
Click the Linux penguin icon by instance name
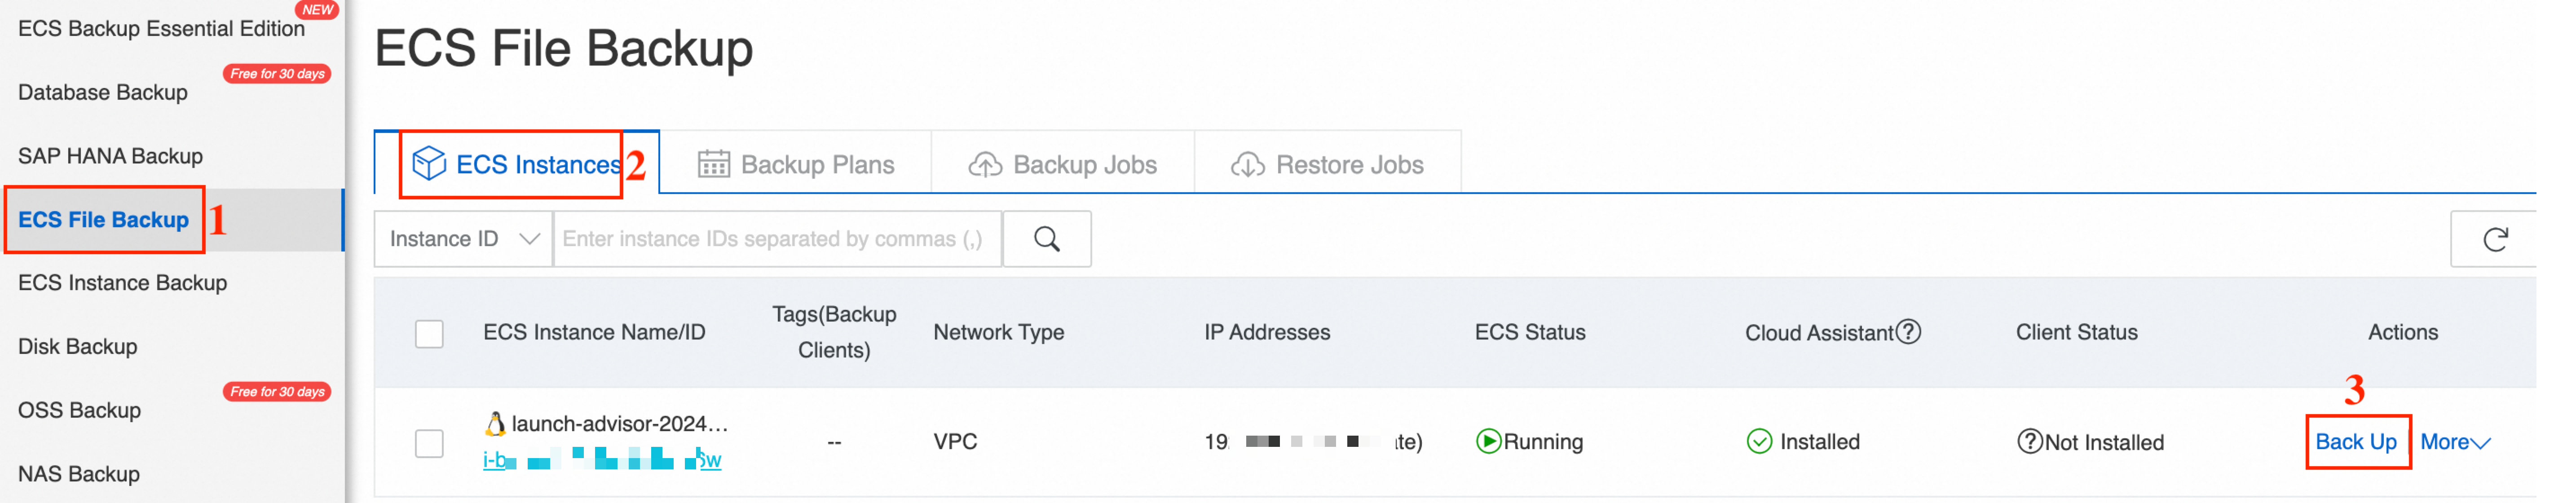494,424
